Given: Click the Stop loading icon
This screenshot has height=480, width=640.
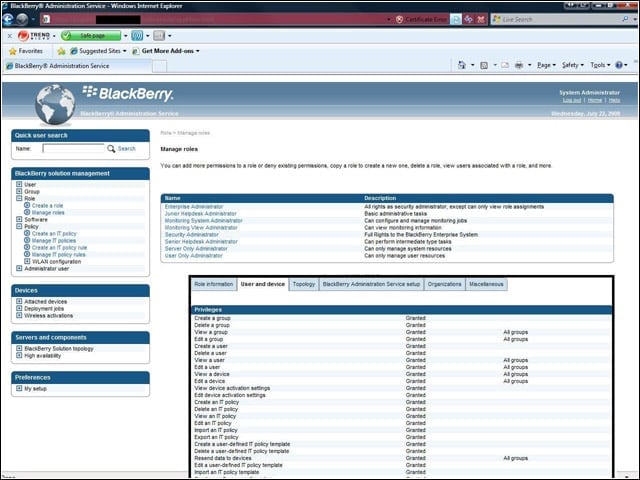Looking at the screenshot, I should tap(481, 19).
